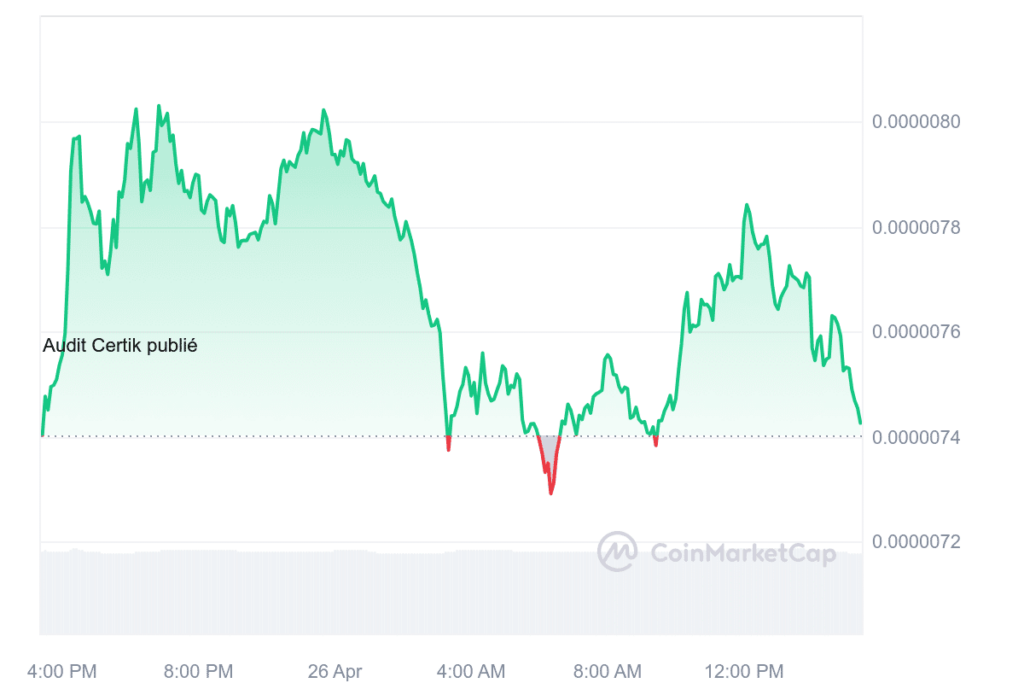The width and height of the screenshot is (1024, 683).
Task: Click the CoinMarketCap logo icon
Action: (617, 551)
